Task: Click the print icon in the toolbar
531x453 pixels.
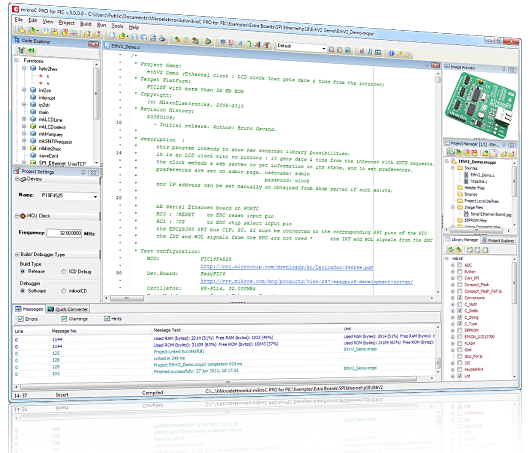Action: 162,38
